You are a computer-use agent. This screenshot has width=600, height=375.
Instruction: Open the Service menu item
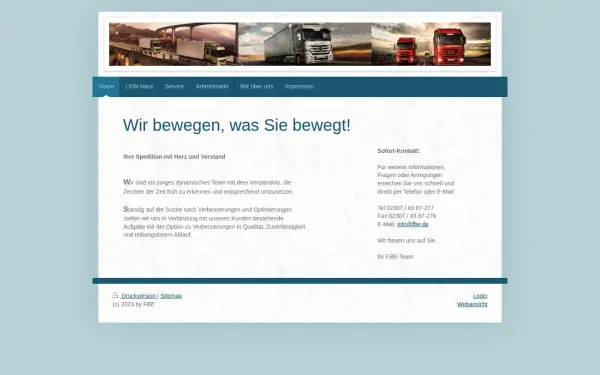coord(174,86)
